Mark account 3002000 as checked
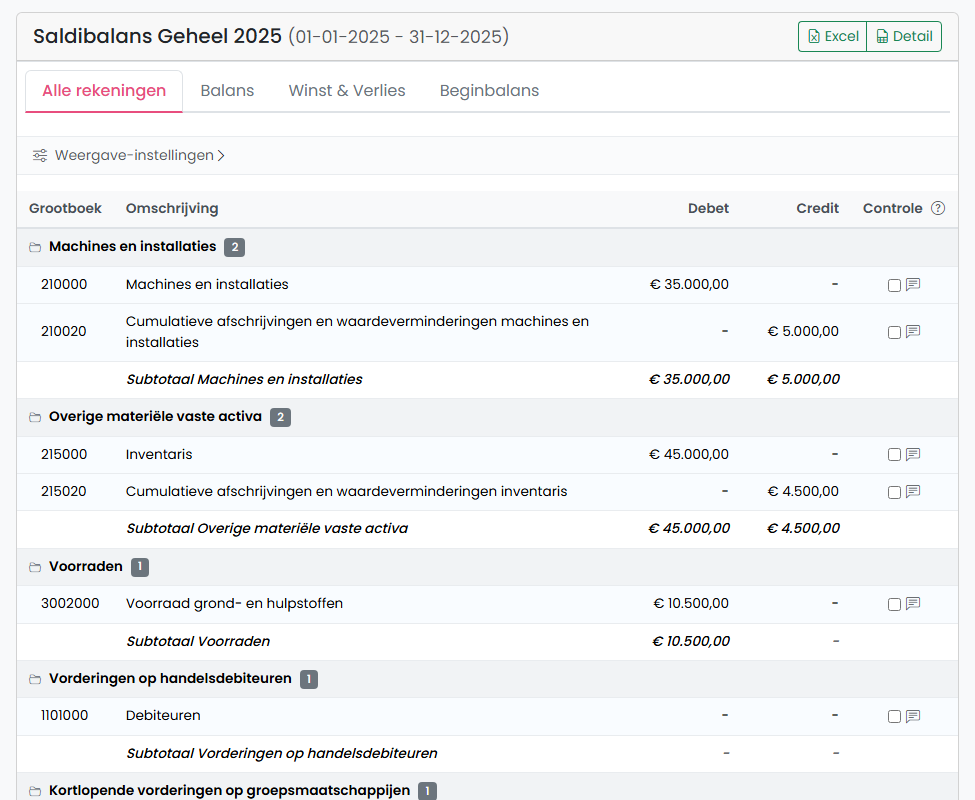Image resolution: width=975 pixels, height=800 pixels. tap(894, 604)
